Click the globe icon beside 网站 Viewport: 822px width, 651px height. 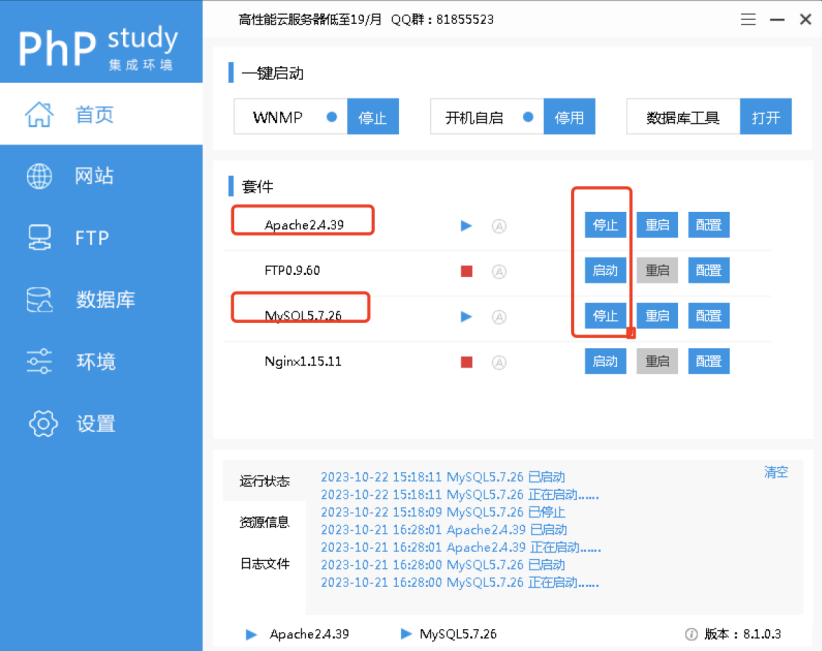[39, 176]
